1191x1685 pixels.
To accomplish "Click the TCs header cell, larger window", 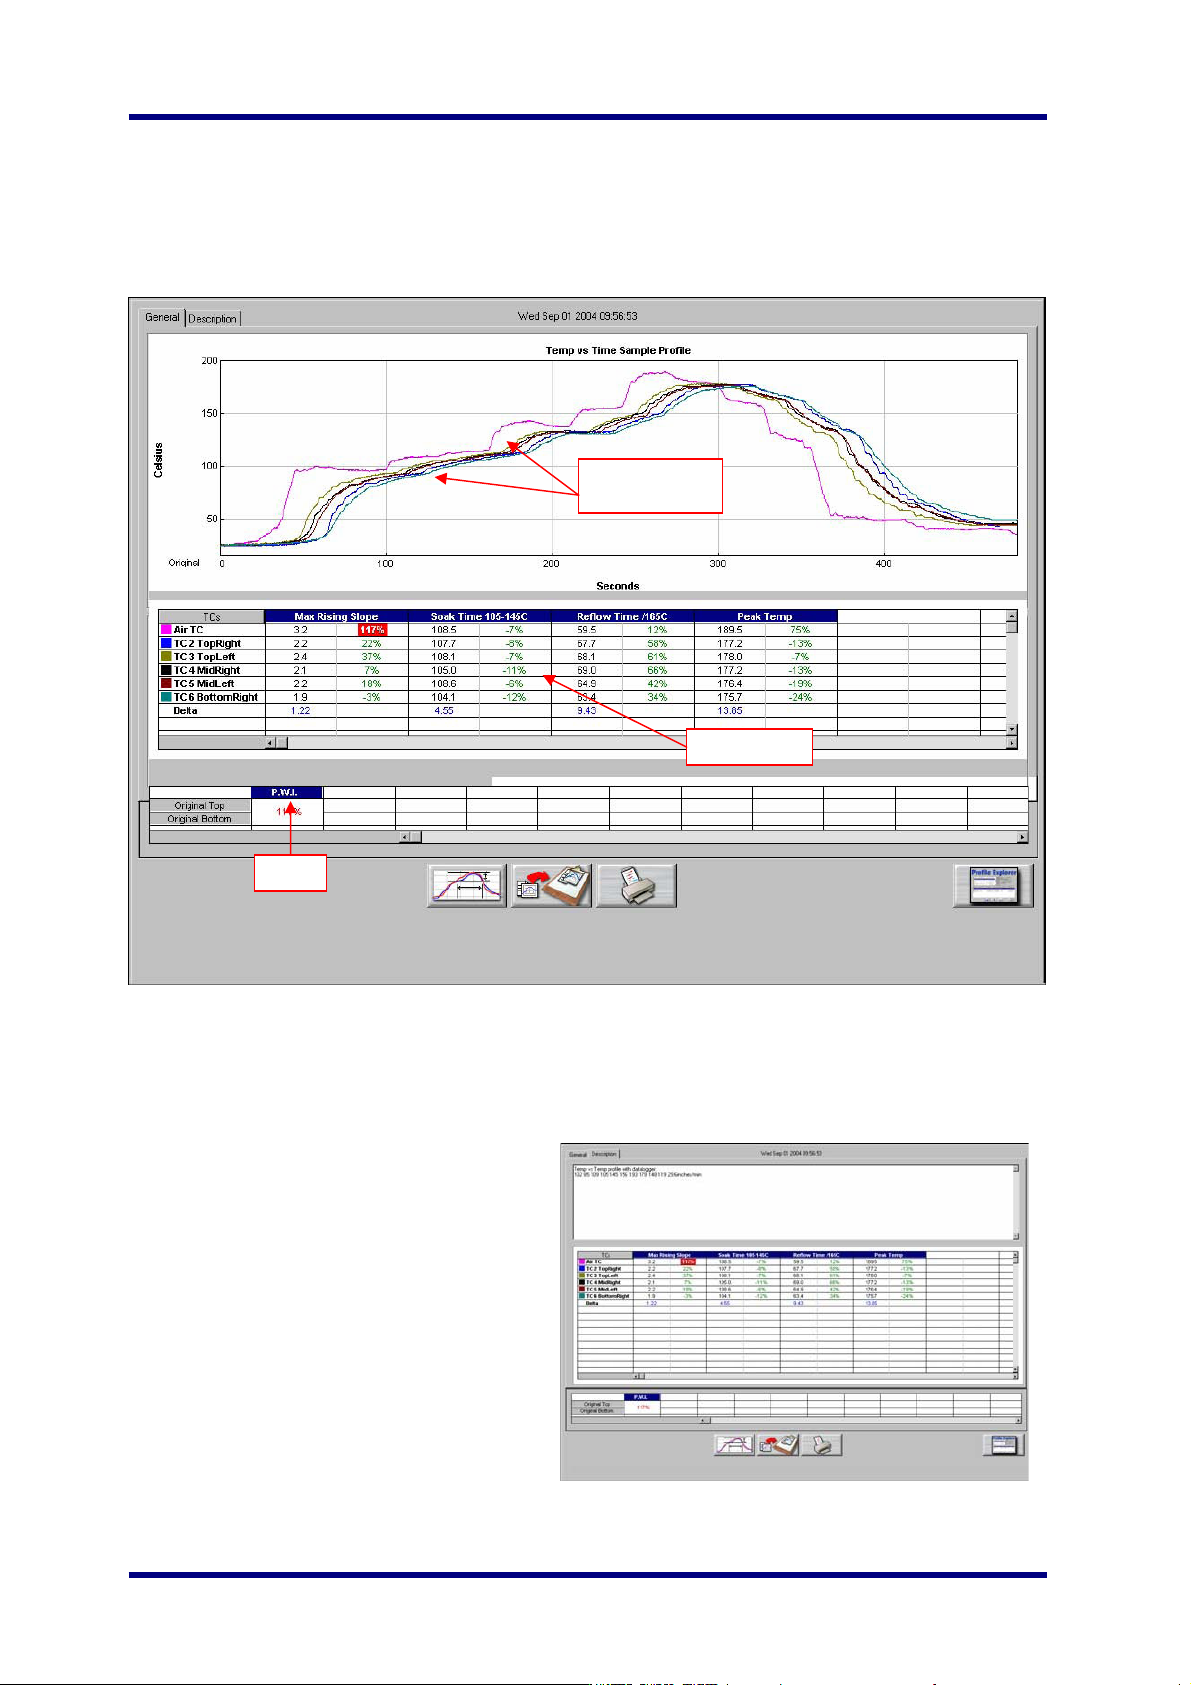I will [x=212, y=616].
